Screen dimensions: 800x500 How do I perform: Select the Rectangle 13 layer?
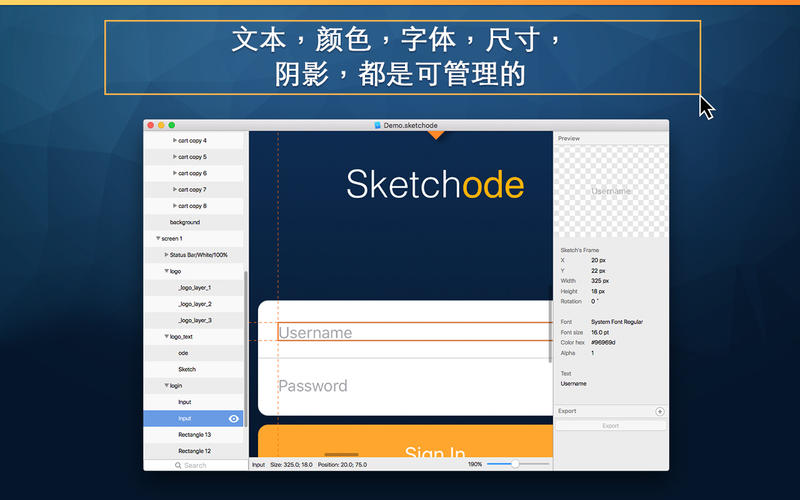tap(194, 435)
